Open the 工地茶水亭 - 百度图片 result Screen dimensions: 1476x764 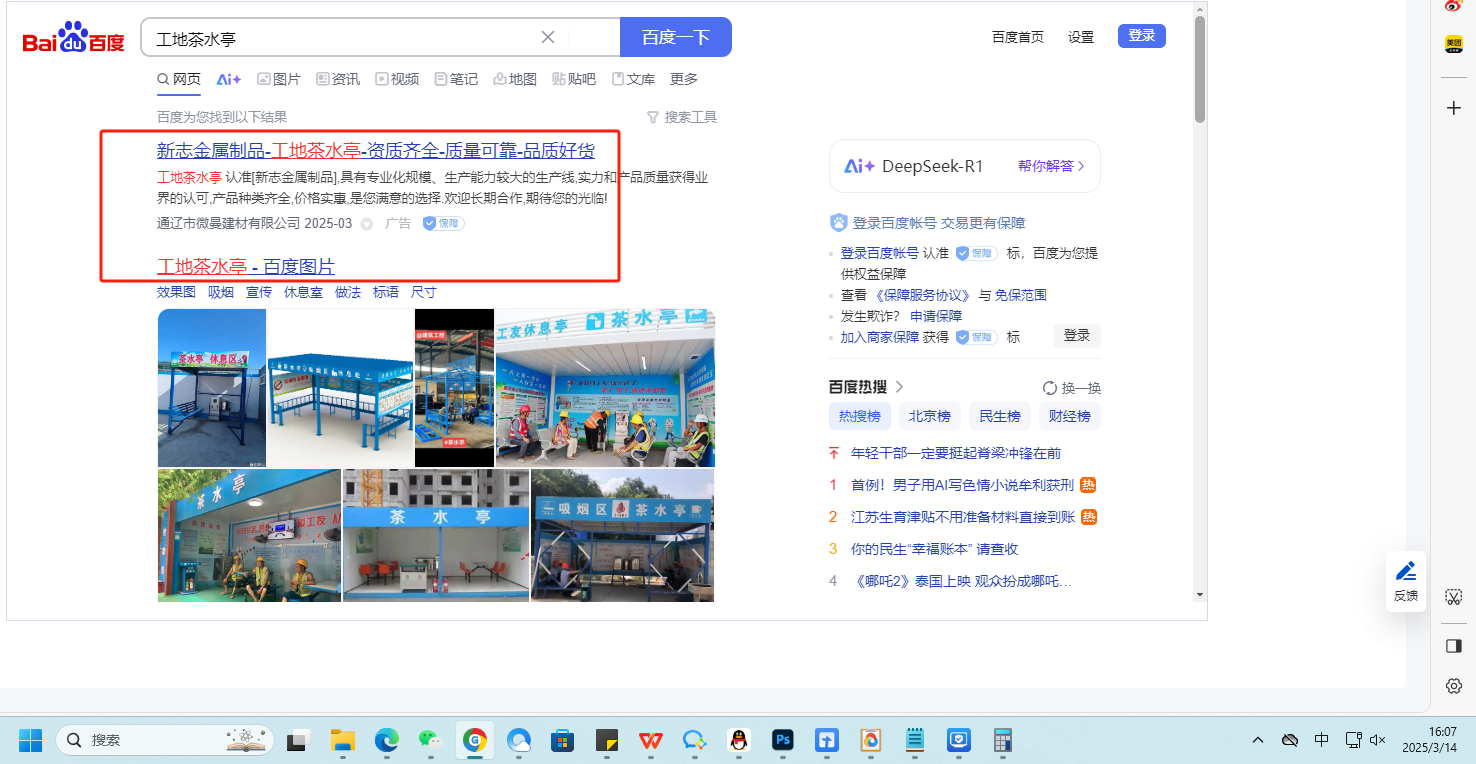246,266
